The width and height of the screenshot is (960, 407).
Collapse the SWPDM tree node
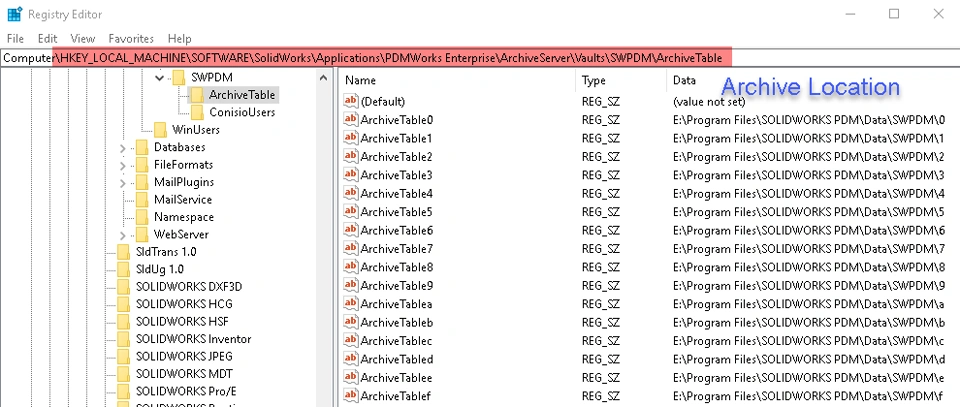tap(159, 77)
